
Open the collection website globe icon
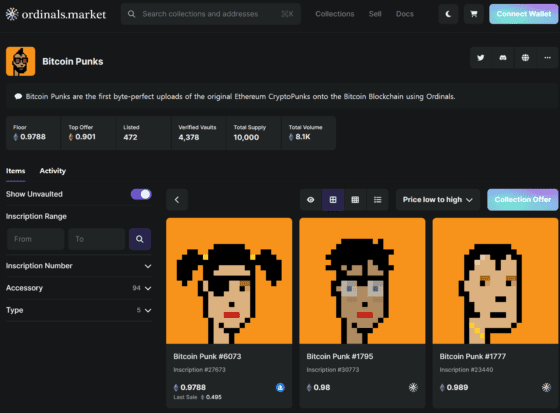(x=525, y=58)
